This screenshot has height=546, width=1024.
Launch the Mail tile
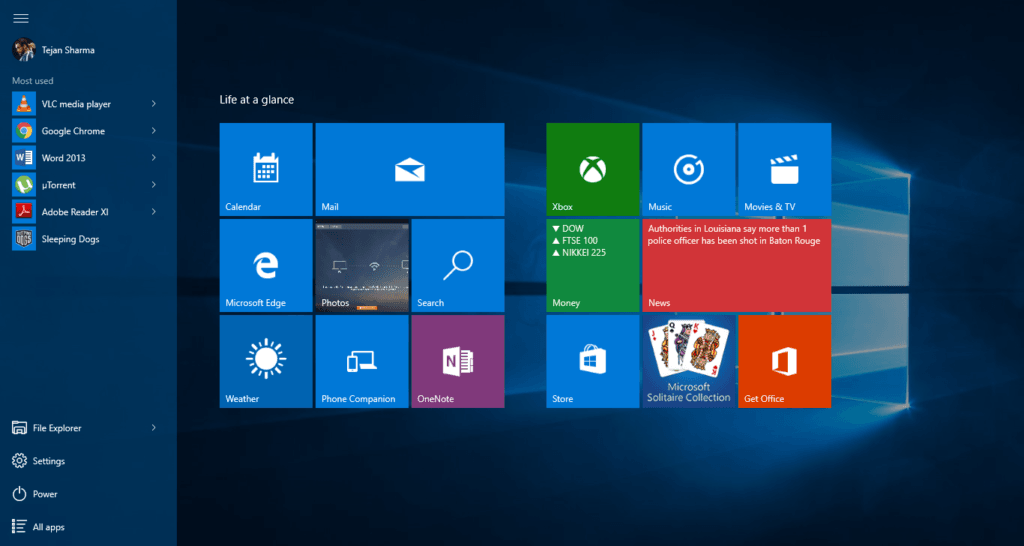[x=409, y=169]
